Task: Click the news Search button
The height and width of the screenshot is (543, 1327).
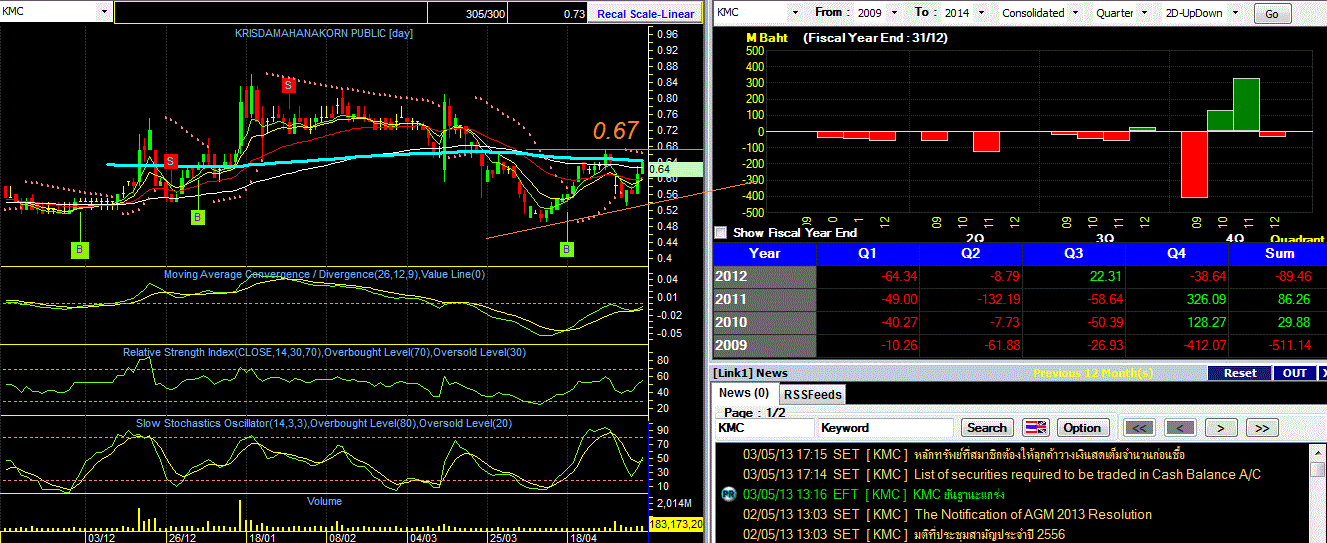Action: click(x=987, y=428)
